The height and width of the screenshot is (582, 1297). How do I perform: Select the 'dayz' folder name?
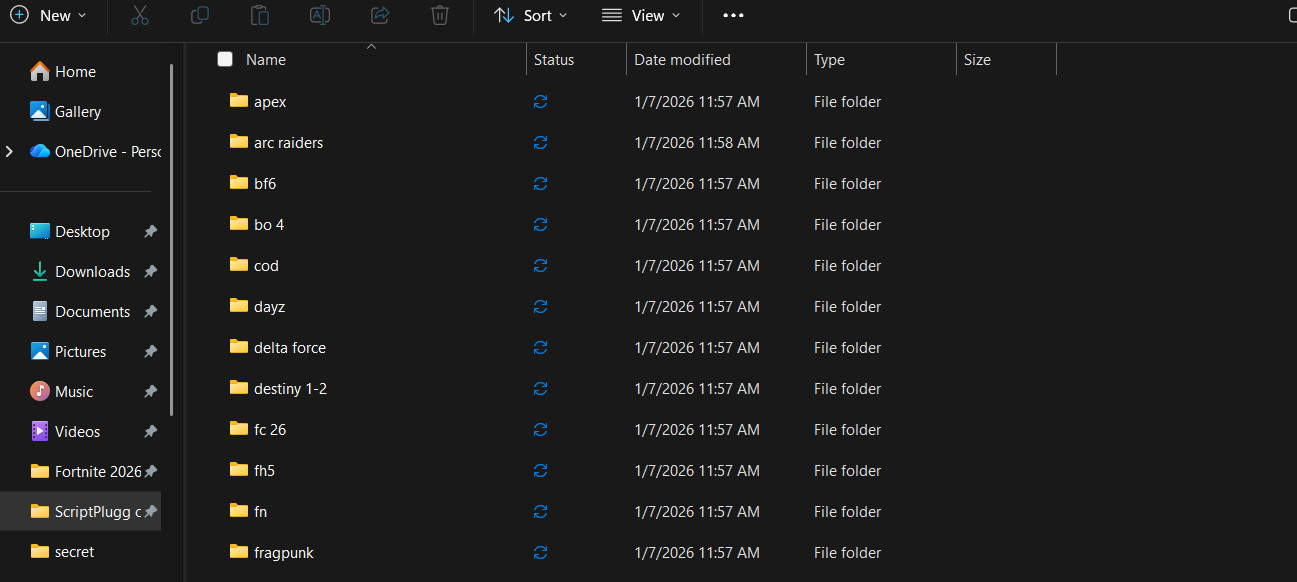click(x=269, y=307)
